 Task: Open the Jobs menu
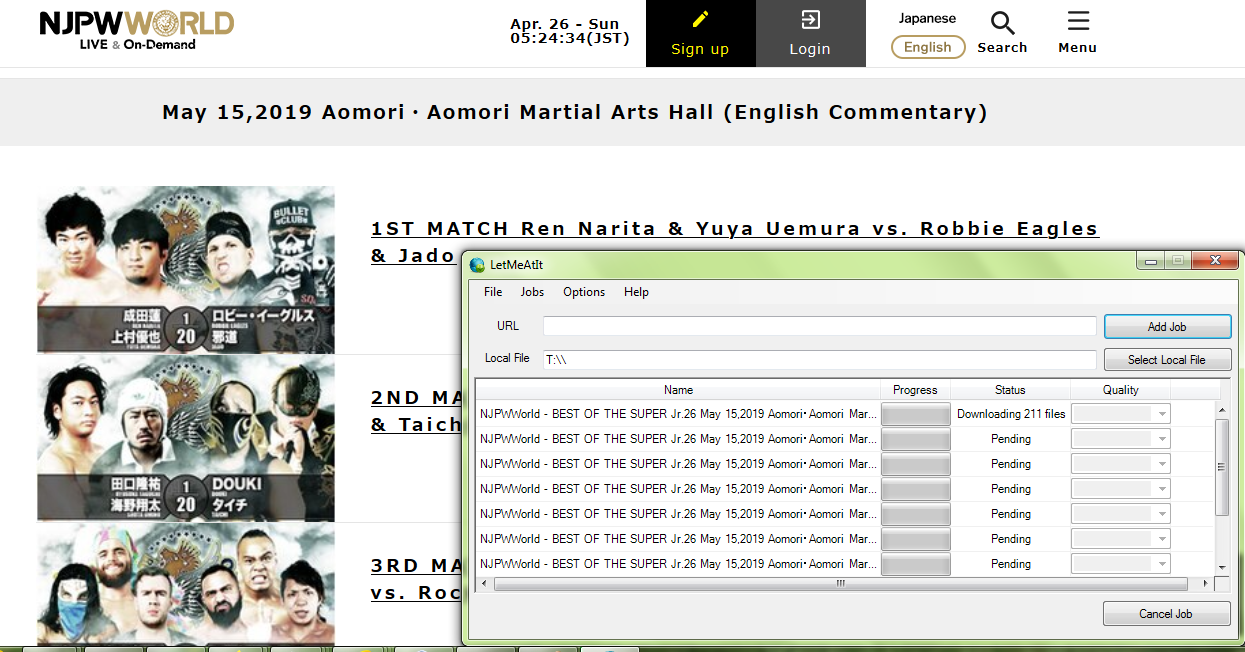tap(532, 292)
